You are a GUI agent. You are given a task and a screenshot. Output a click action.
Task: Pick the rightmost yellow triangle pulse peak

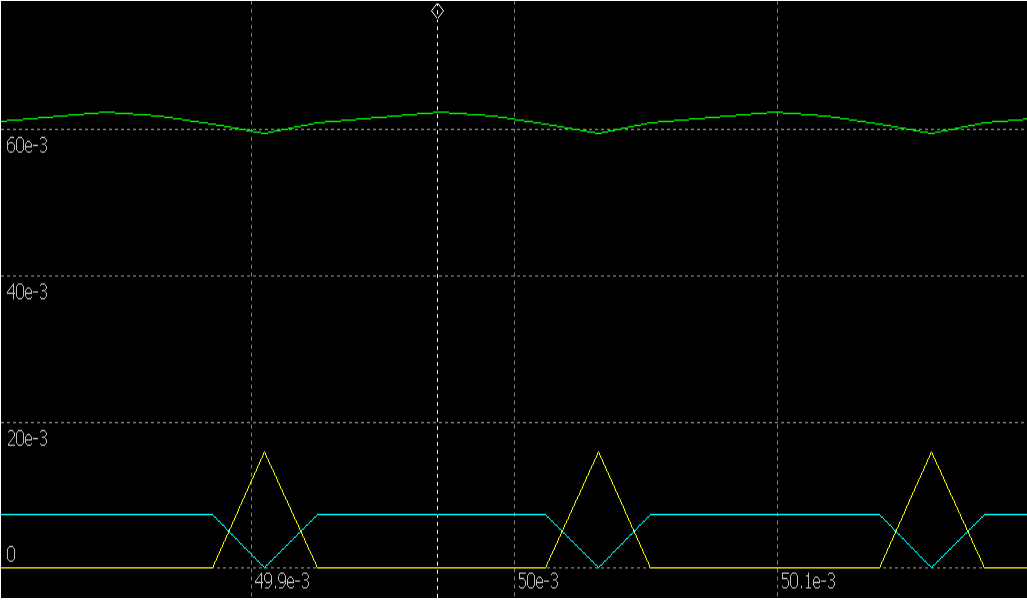(x=932, y=453)
